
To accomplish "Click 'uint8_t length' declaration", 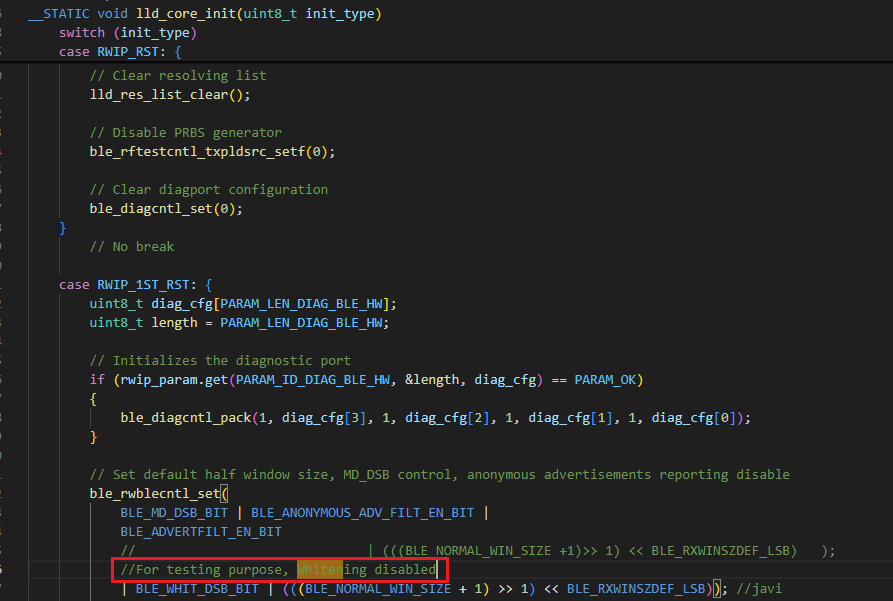I will coord(143,322).
